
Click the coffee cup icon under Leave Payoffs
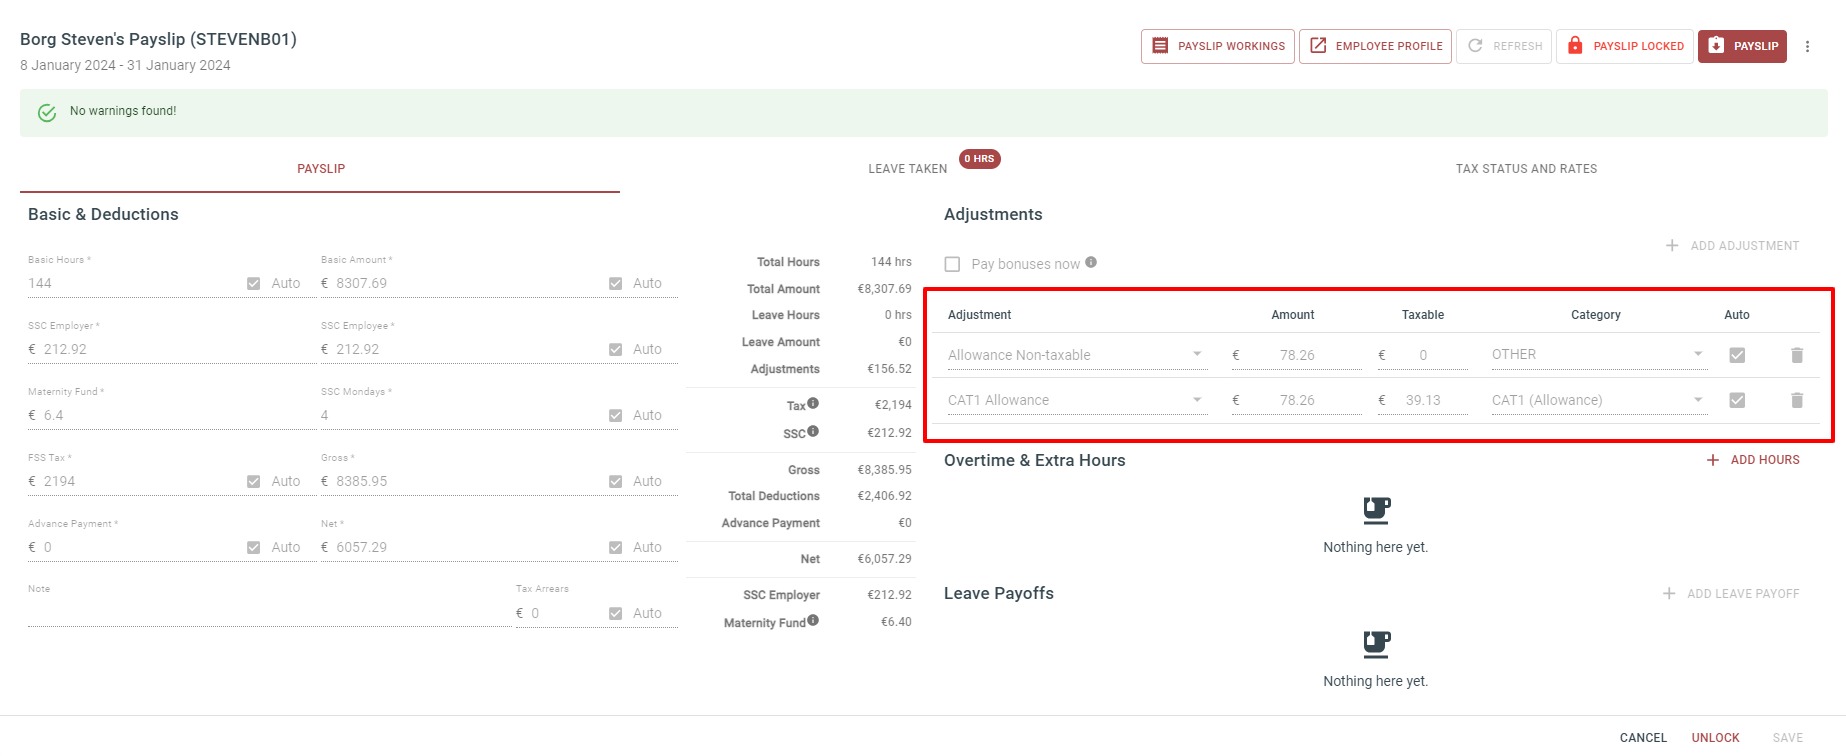pyautogui.click(x=1376, y=645)
